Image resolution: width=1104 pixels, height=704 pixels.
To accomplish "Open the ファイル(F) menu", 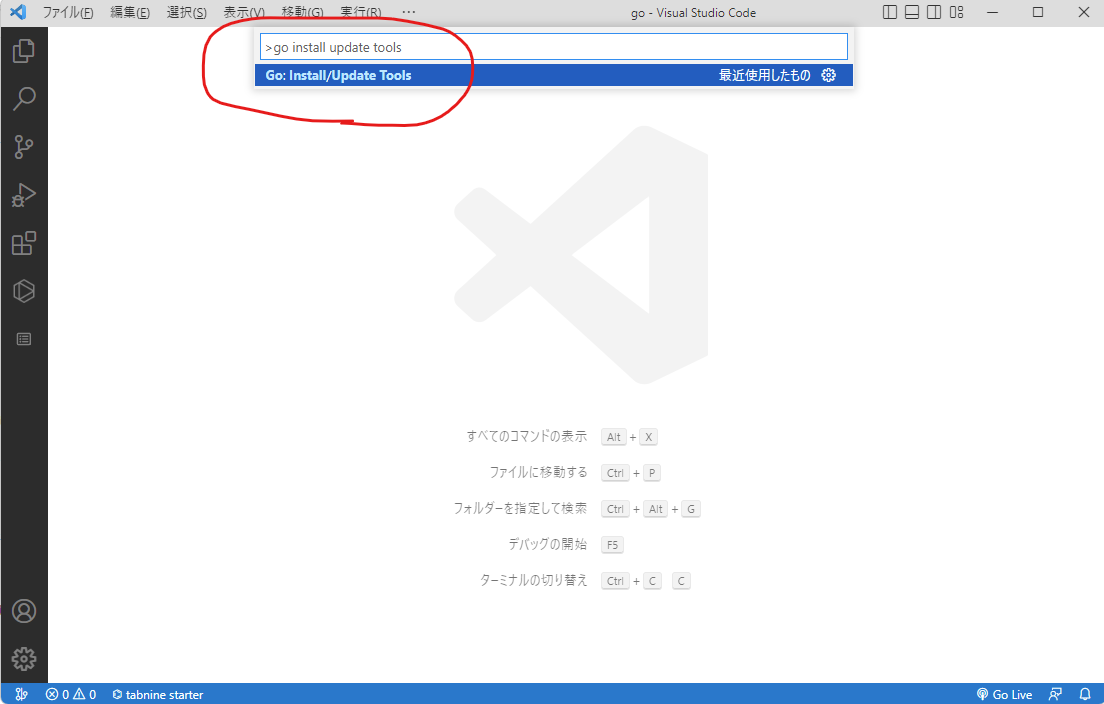I will (68, 12).
